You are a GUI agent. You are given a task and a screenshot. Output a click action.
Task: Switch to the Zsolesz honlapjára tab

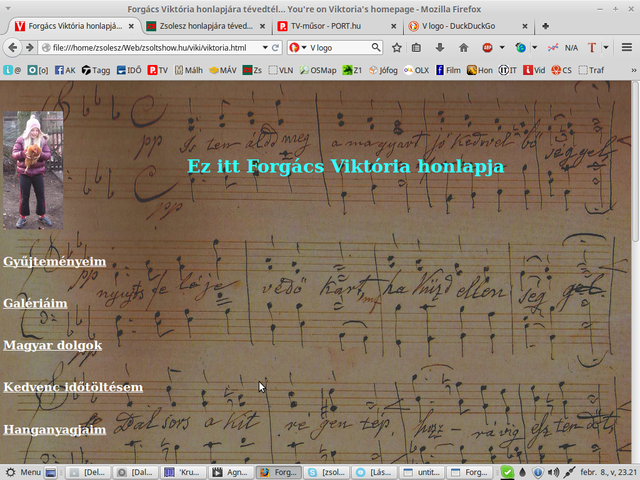205,26
